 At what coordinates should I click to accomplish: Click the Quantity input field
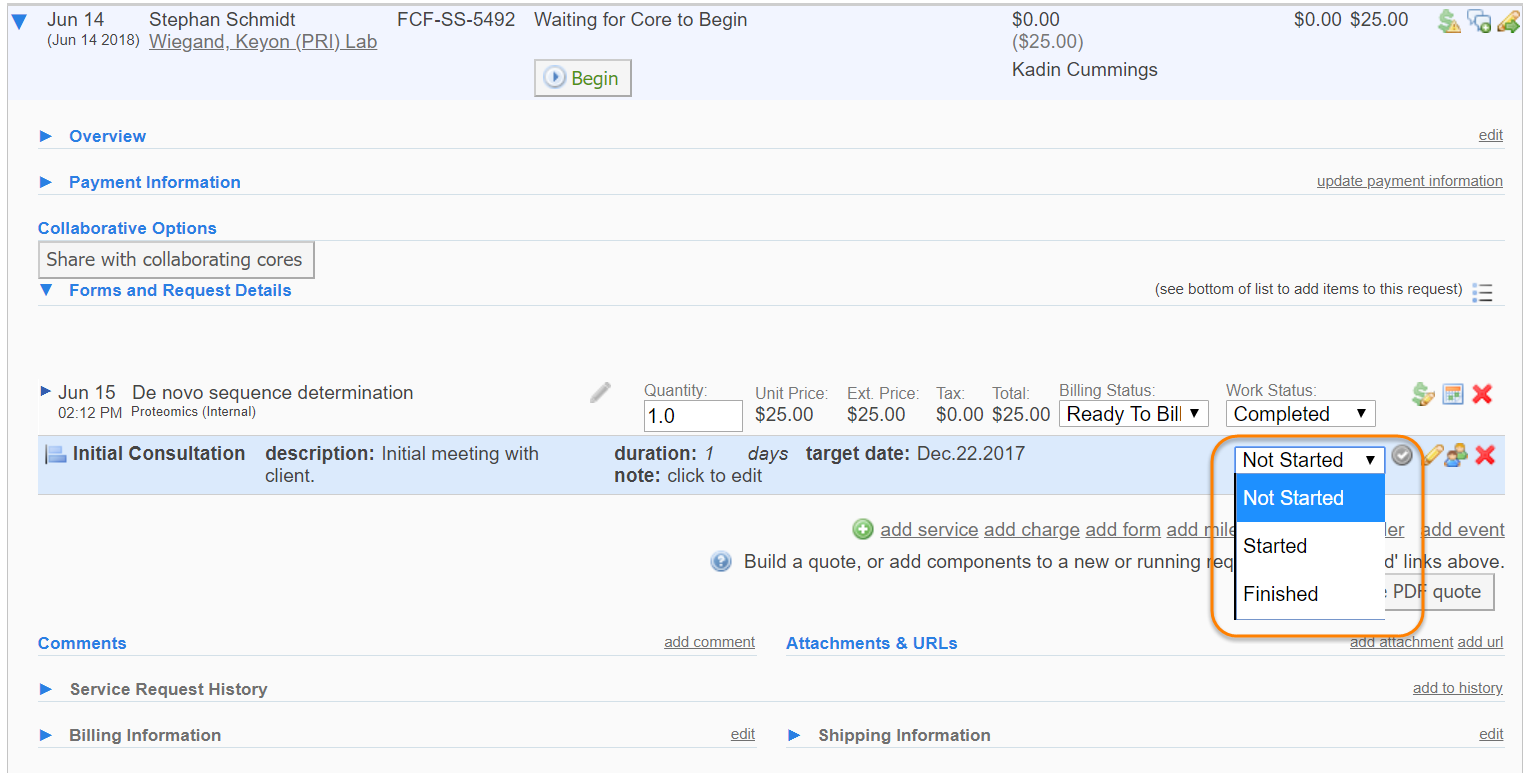(692, 416)
